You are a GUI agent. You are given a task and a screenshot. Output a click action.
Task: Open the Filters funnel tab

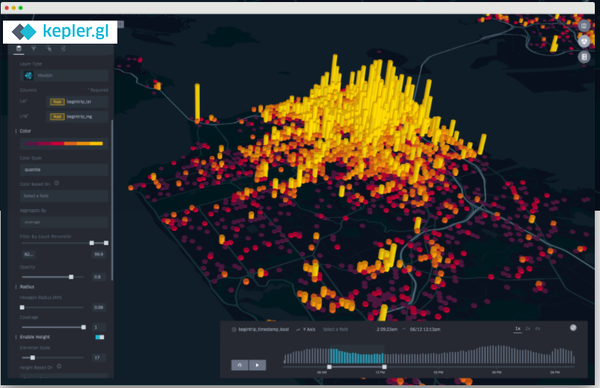pyautogui.click(x=34, y=49)
